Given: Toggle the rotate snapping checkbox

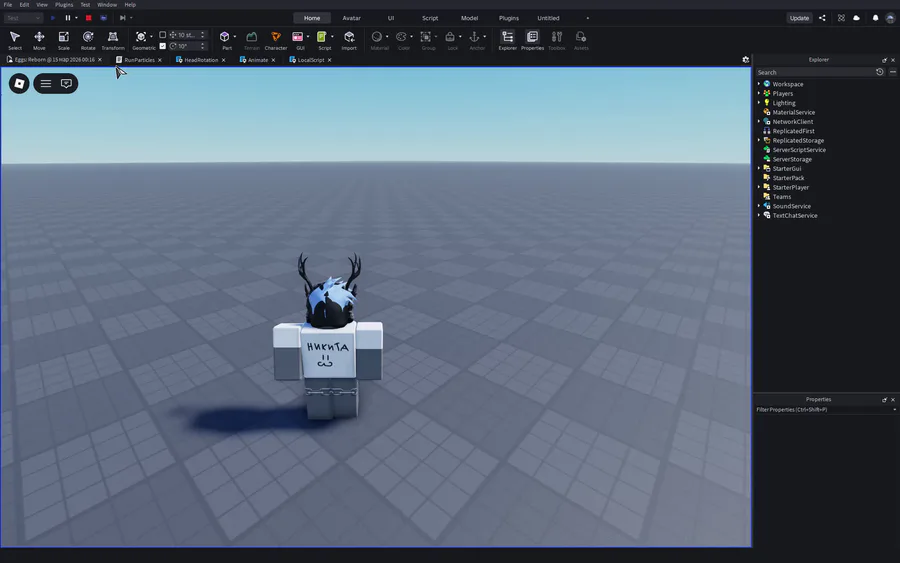Looking at the screenshot, I should coord(162,46).
